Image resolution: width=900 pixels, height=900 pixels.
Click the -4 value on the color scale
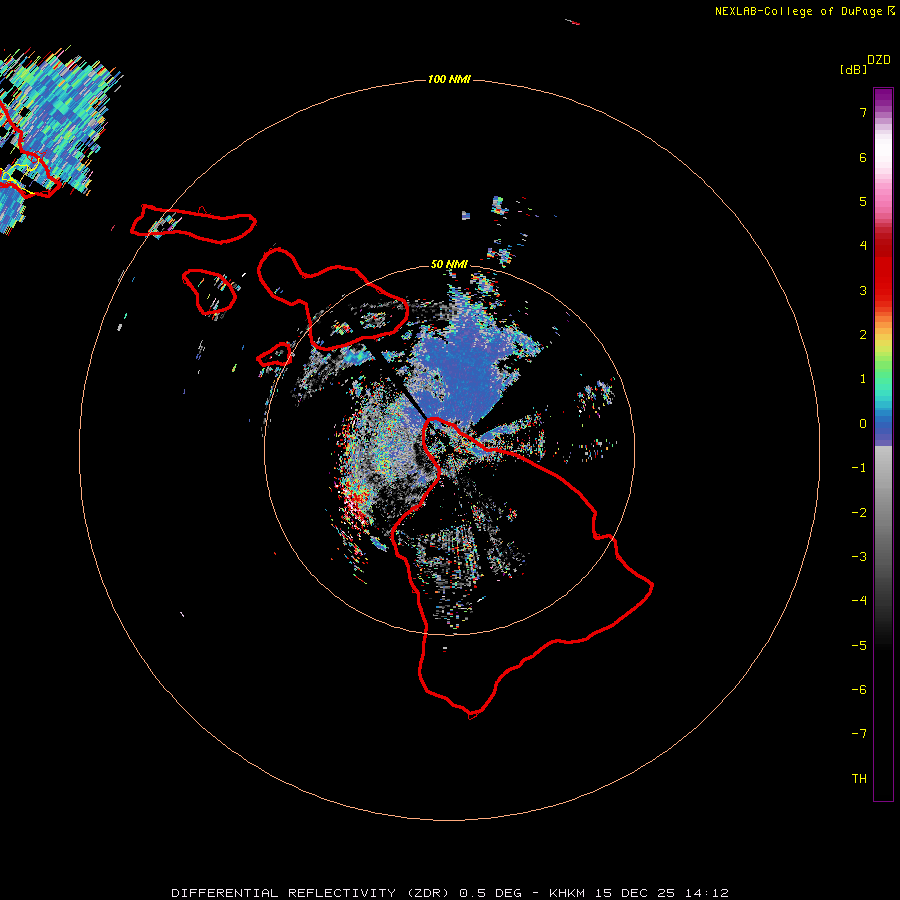(x=859, y=601)
